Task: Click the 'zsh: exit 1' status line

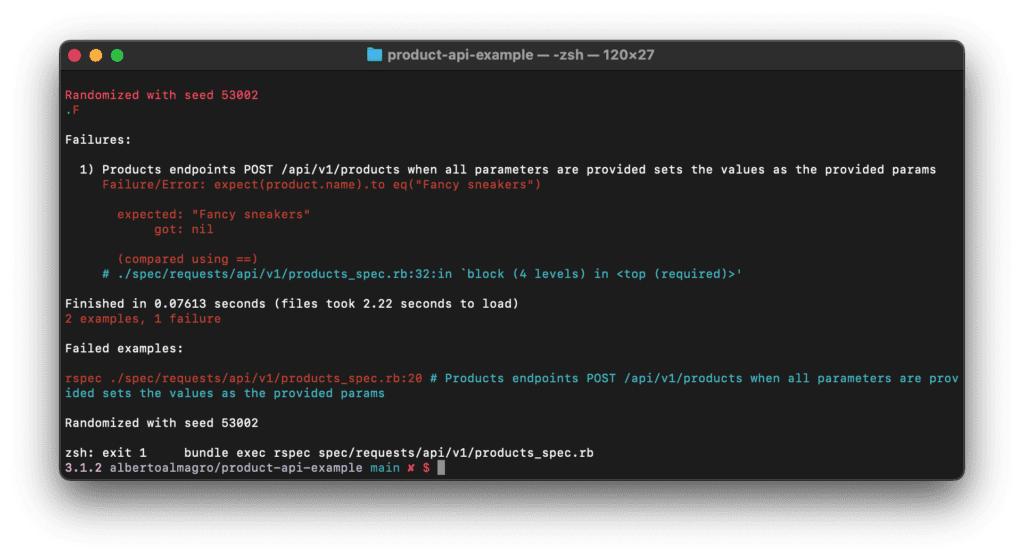Action: click(x=106, y=453)
